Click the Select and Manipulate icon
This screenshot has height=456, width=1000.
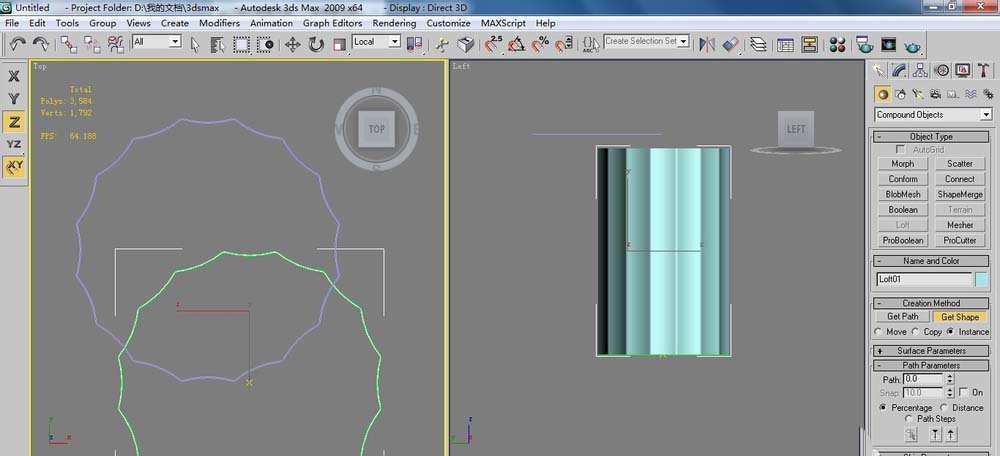tap(442, 44)
